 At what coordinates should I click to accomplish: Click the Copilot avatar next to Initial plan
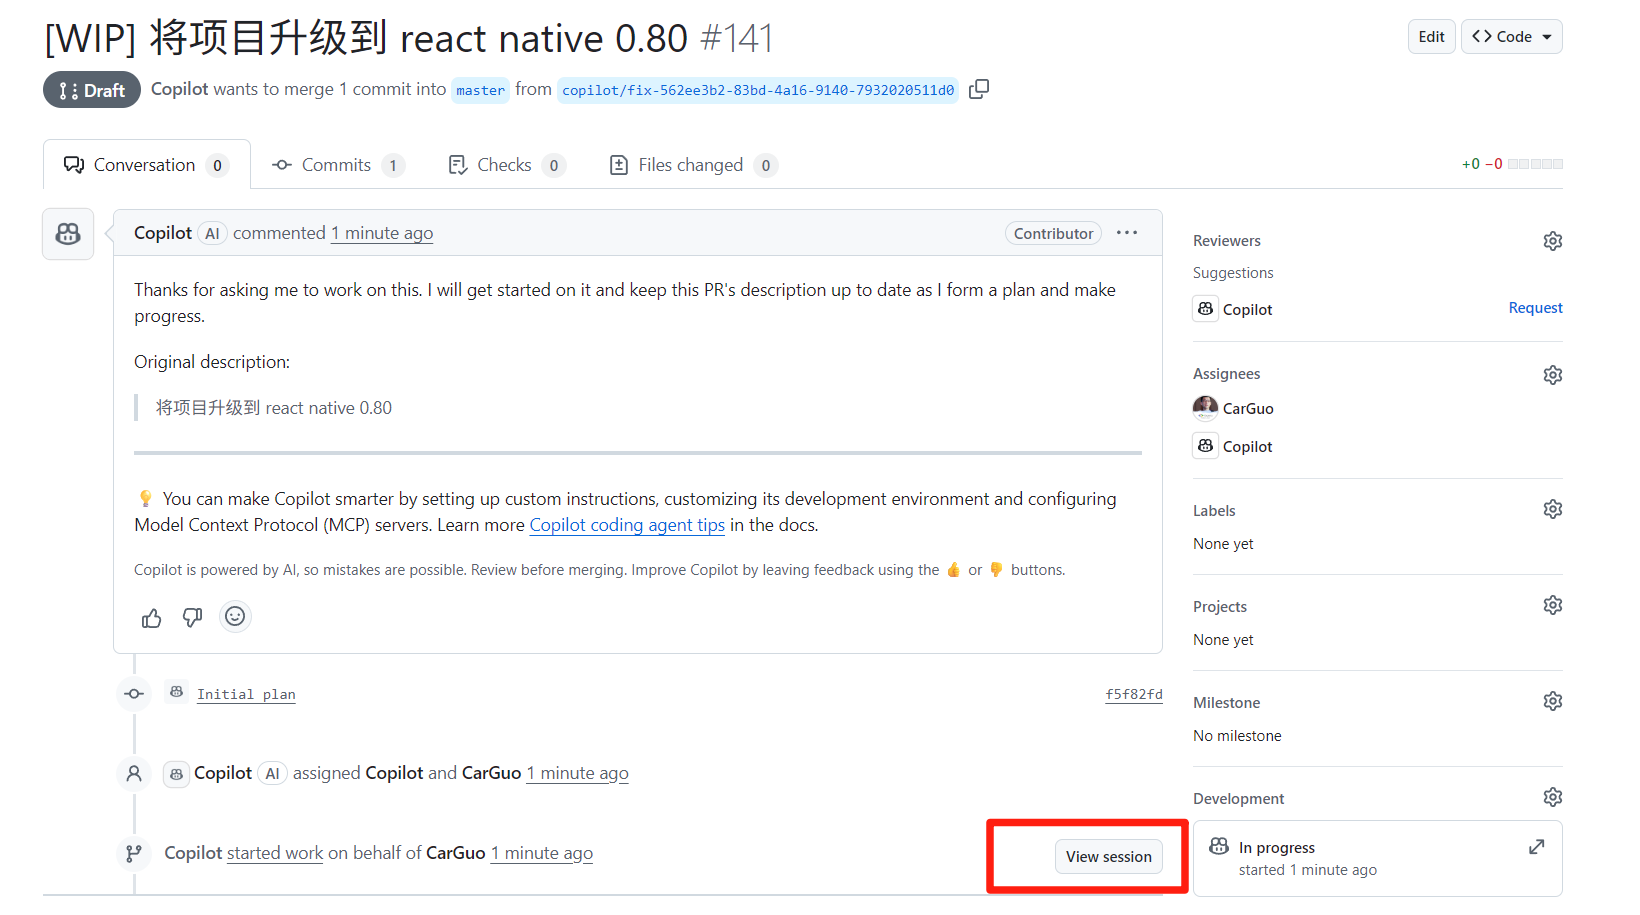point(176,692)
